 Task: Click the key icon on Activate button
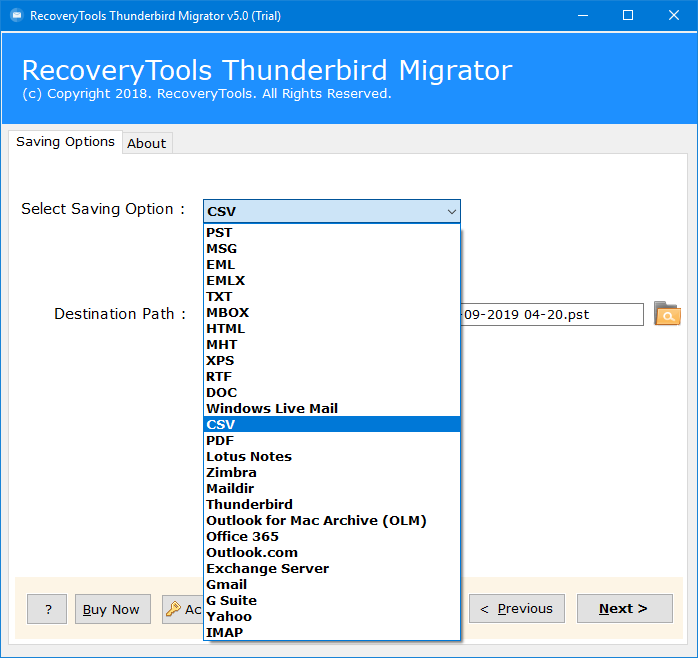173,609
